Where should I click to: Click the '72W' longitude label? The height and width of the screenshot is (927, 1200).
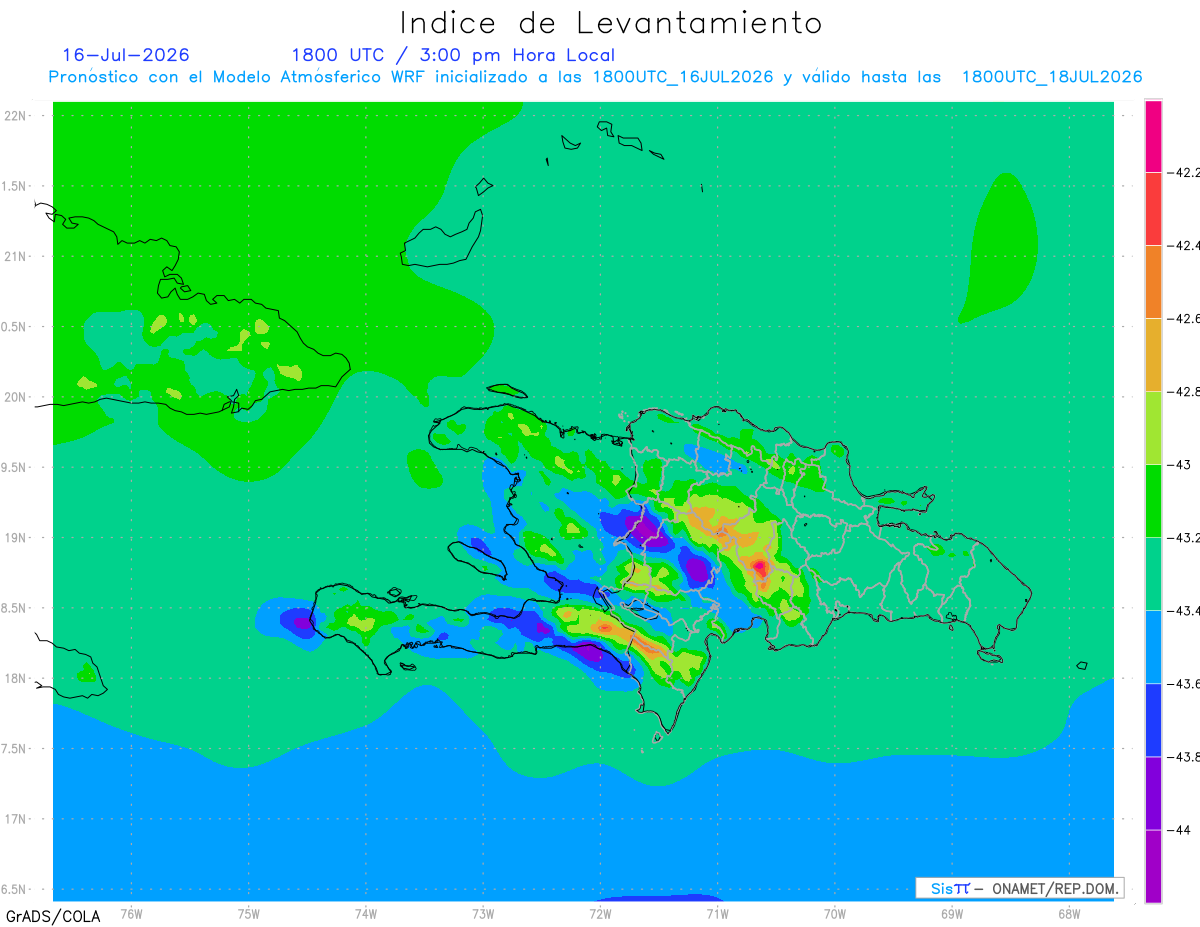[600, 913]
